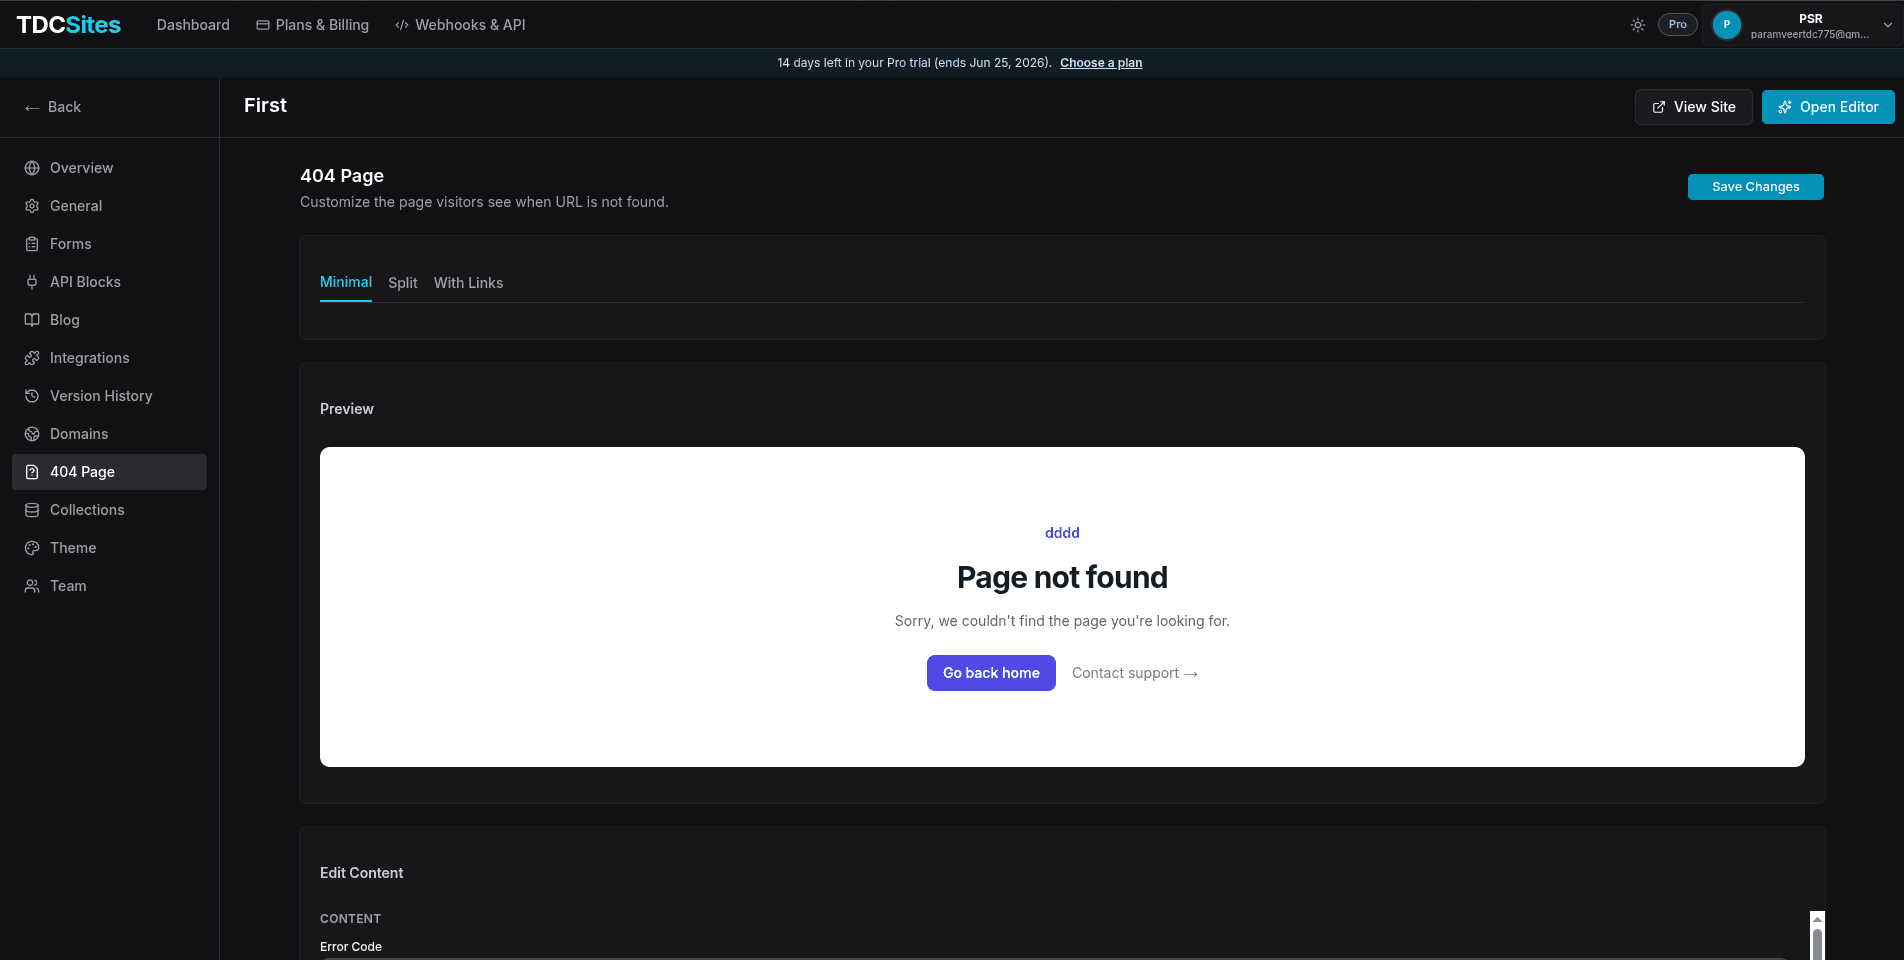Click the 'First' site title

click(x=265, y=106)
